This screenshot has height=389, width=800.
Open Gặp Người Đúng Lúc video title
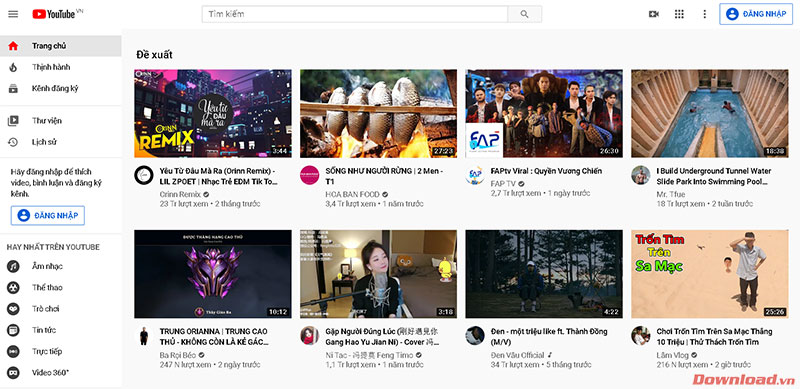[382, 336]
